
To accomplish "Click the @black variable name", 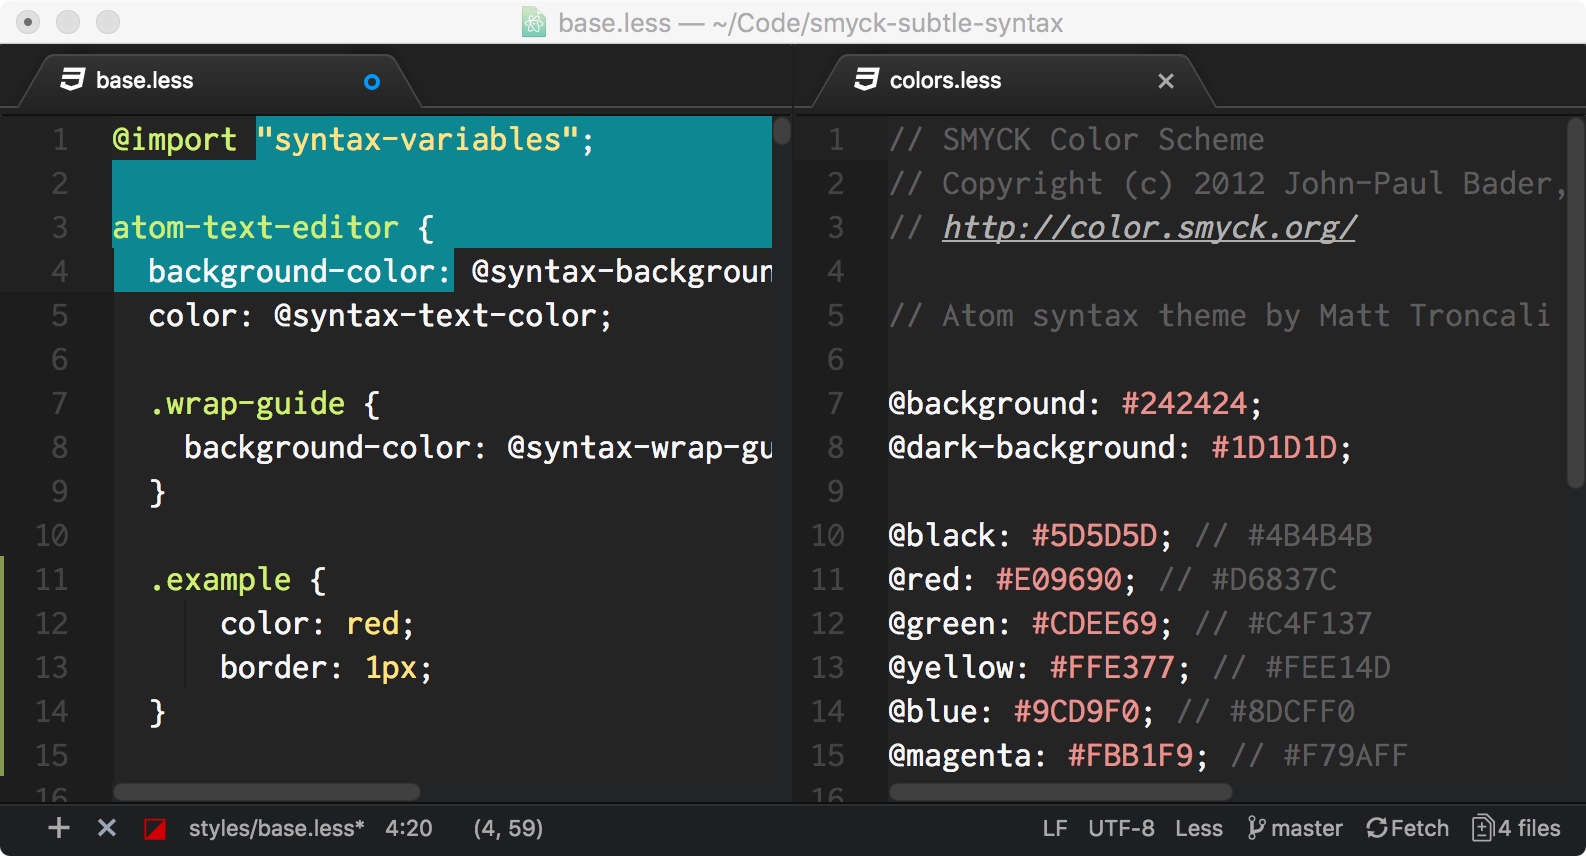I will click(942, 536).
